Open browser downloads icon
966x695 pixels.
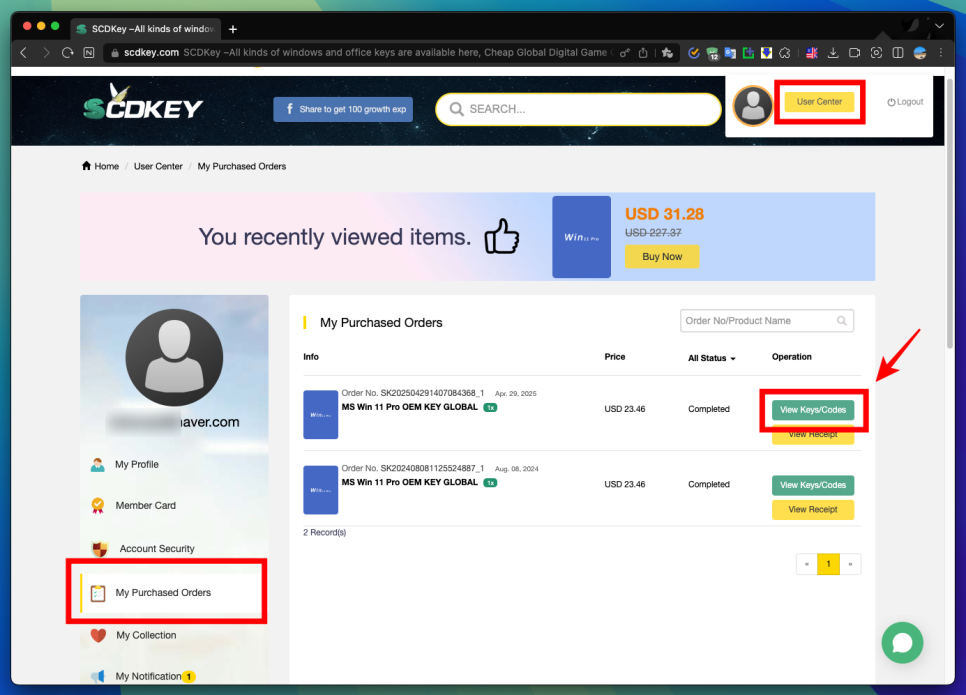(x=833, y=53)
